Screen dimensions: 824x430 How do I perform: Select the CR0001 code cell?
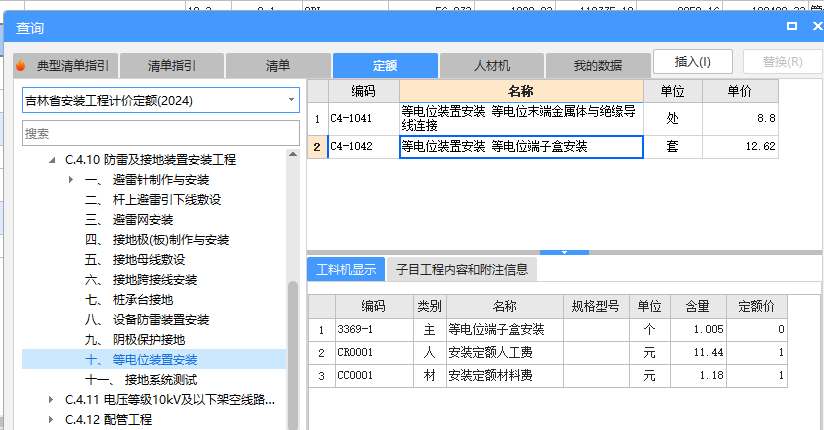(374, 353)
